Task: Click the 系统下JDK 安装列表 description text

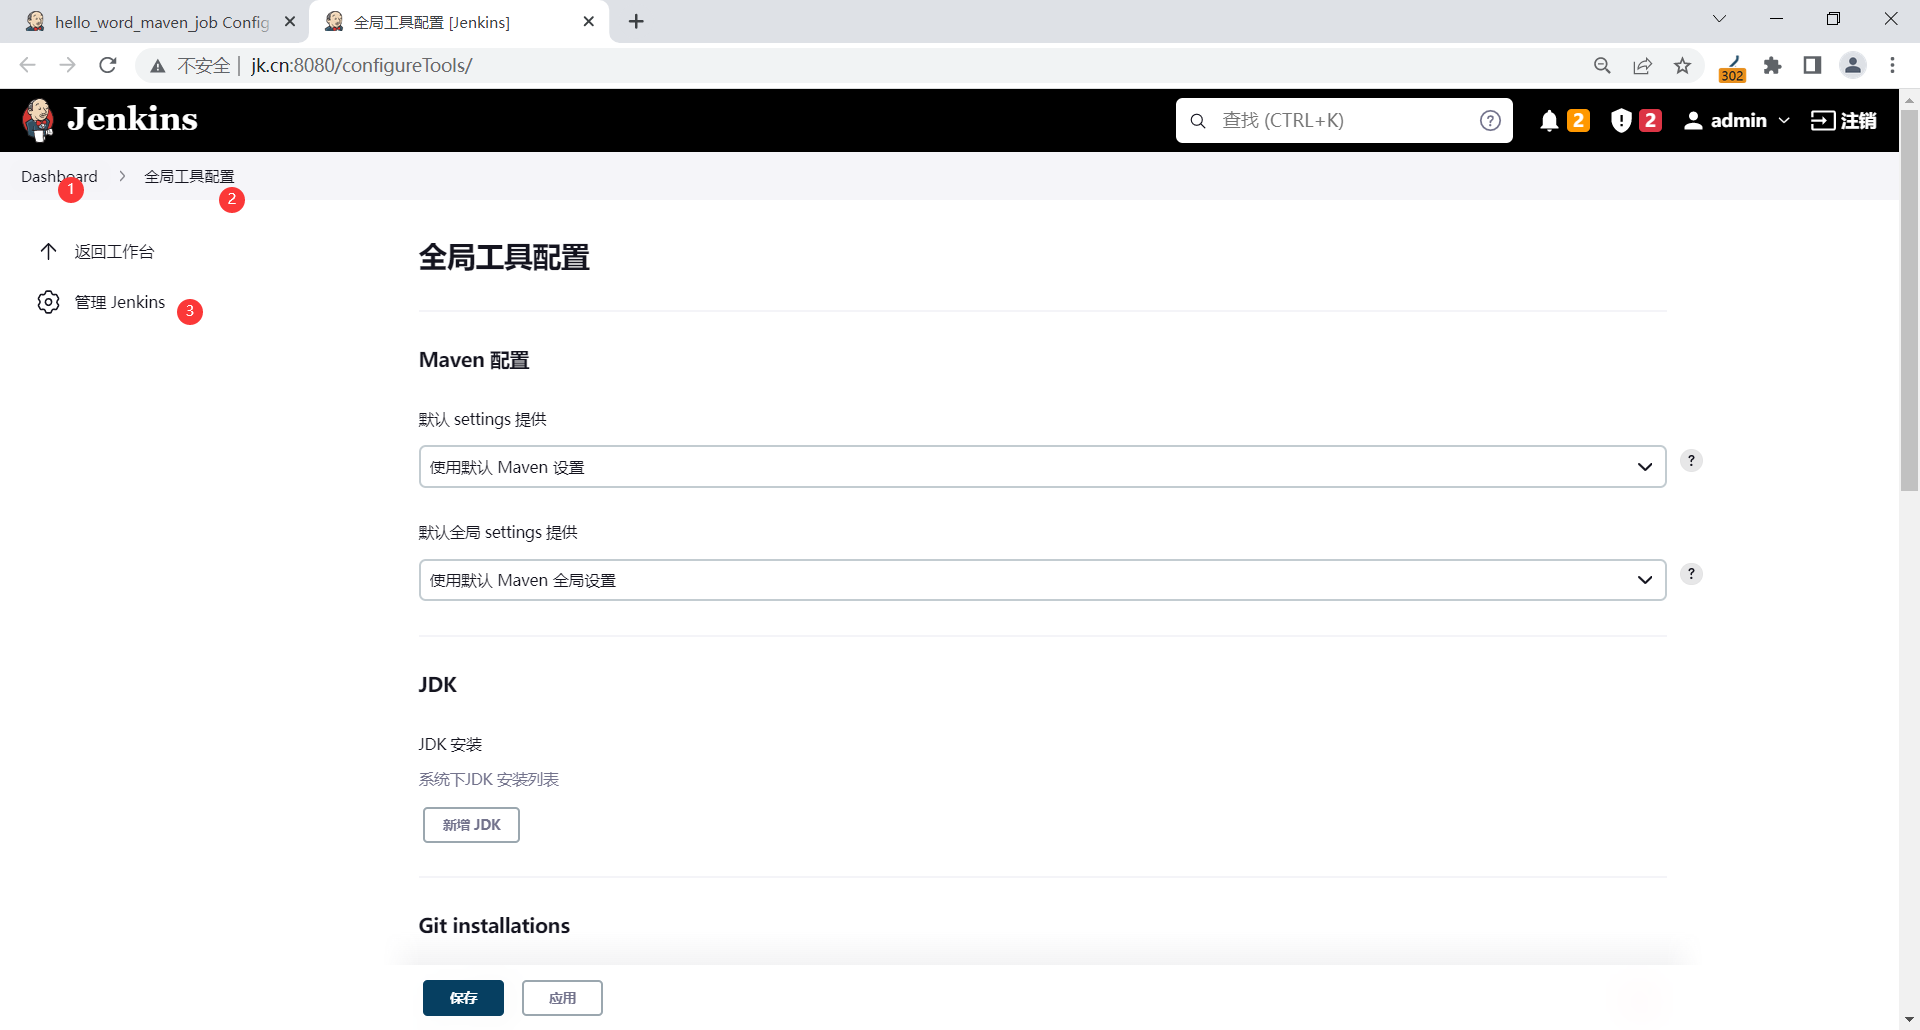Action: 489,779
